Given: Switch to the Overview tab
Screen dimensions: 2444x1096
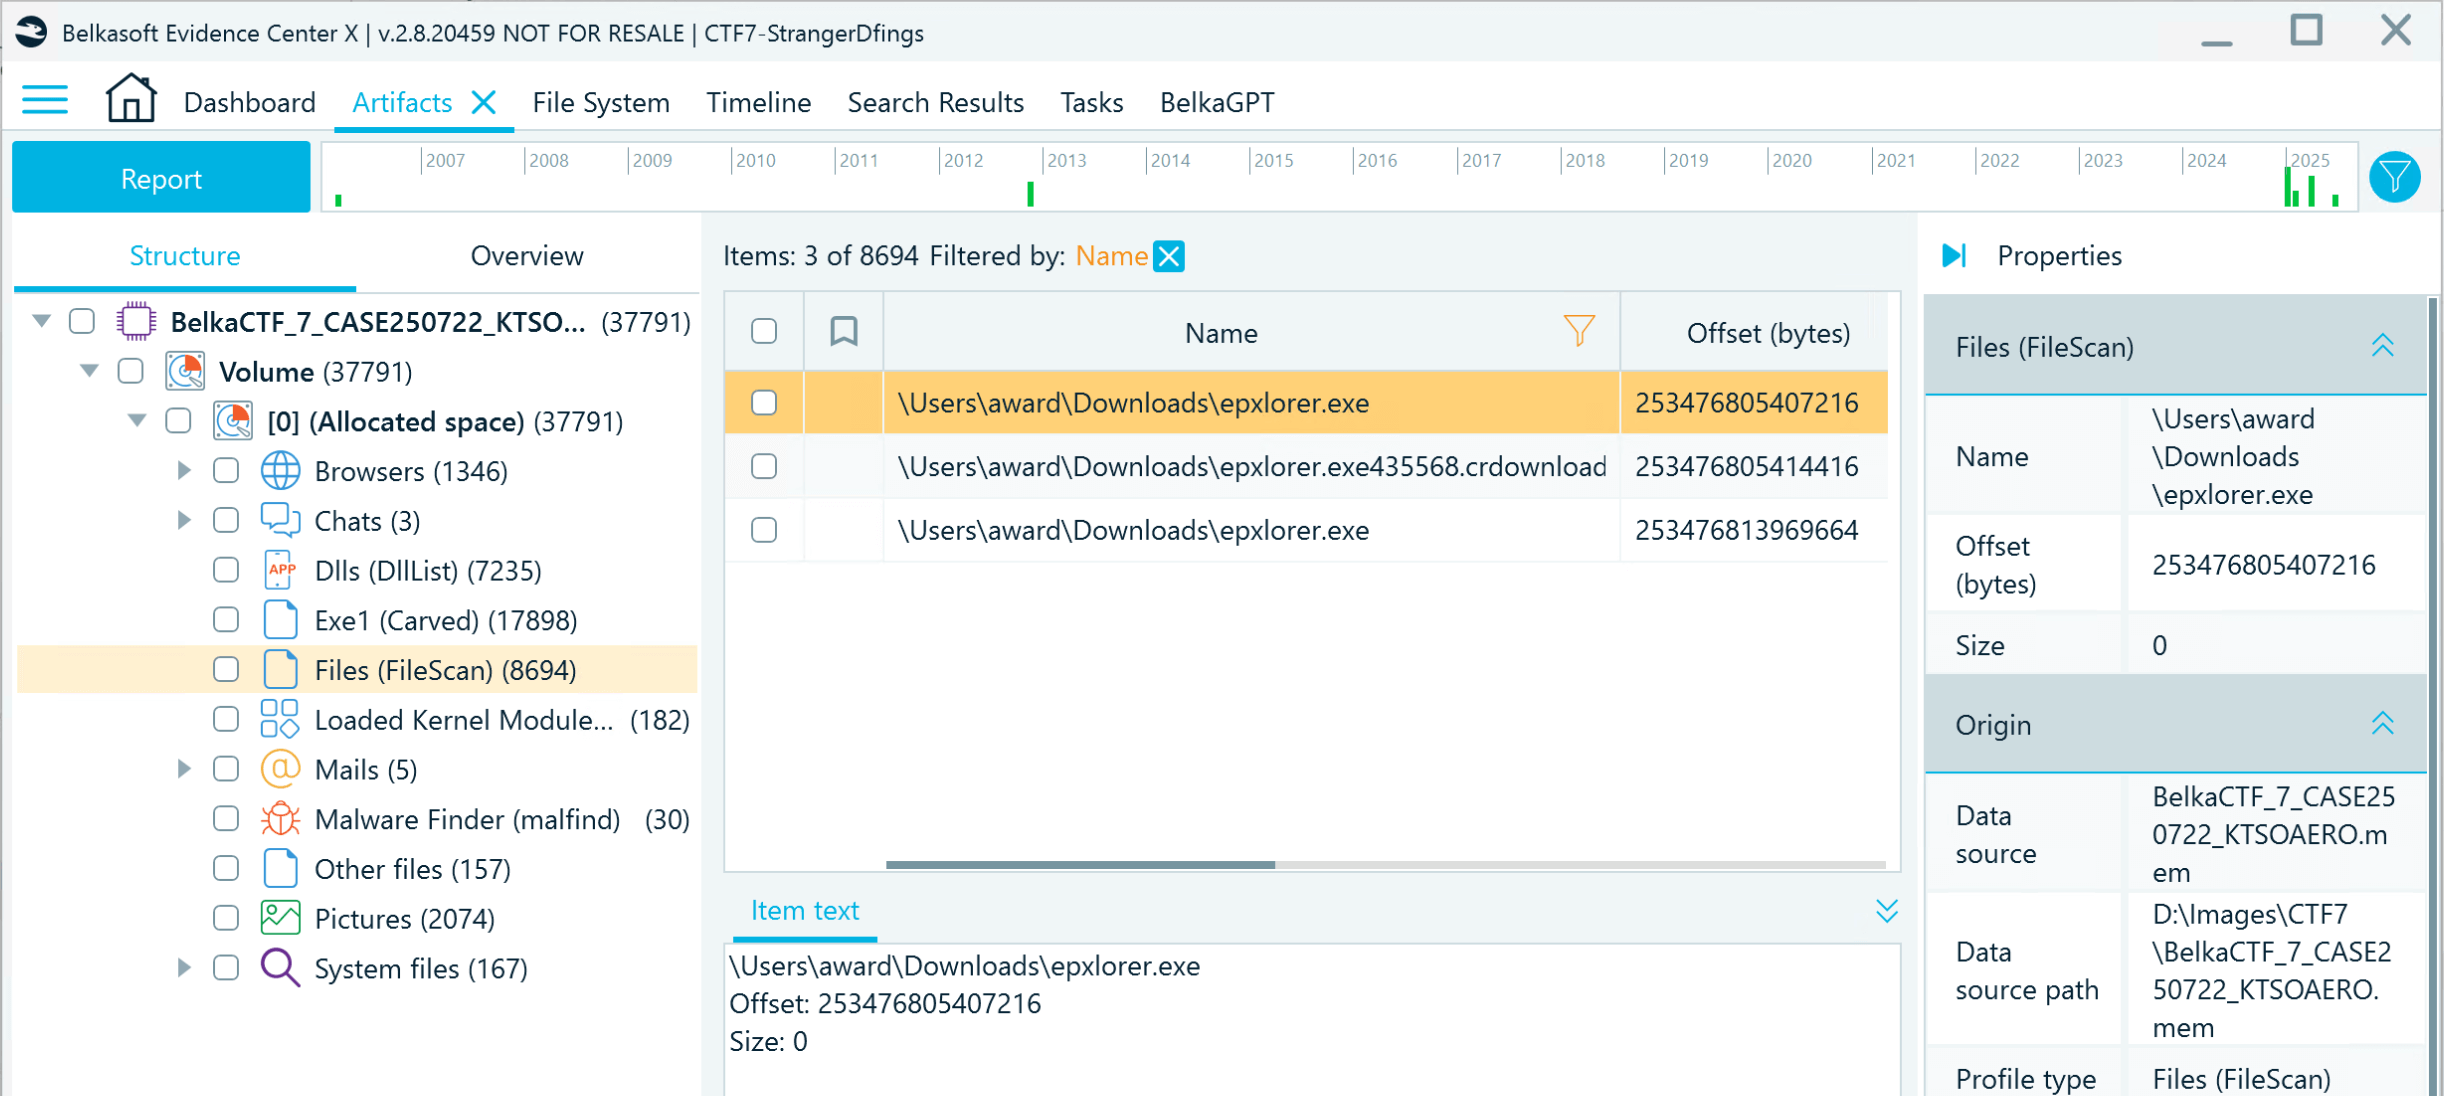Looking at the screenshot, I should [527, 256].
